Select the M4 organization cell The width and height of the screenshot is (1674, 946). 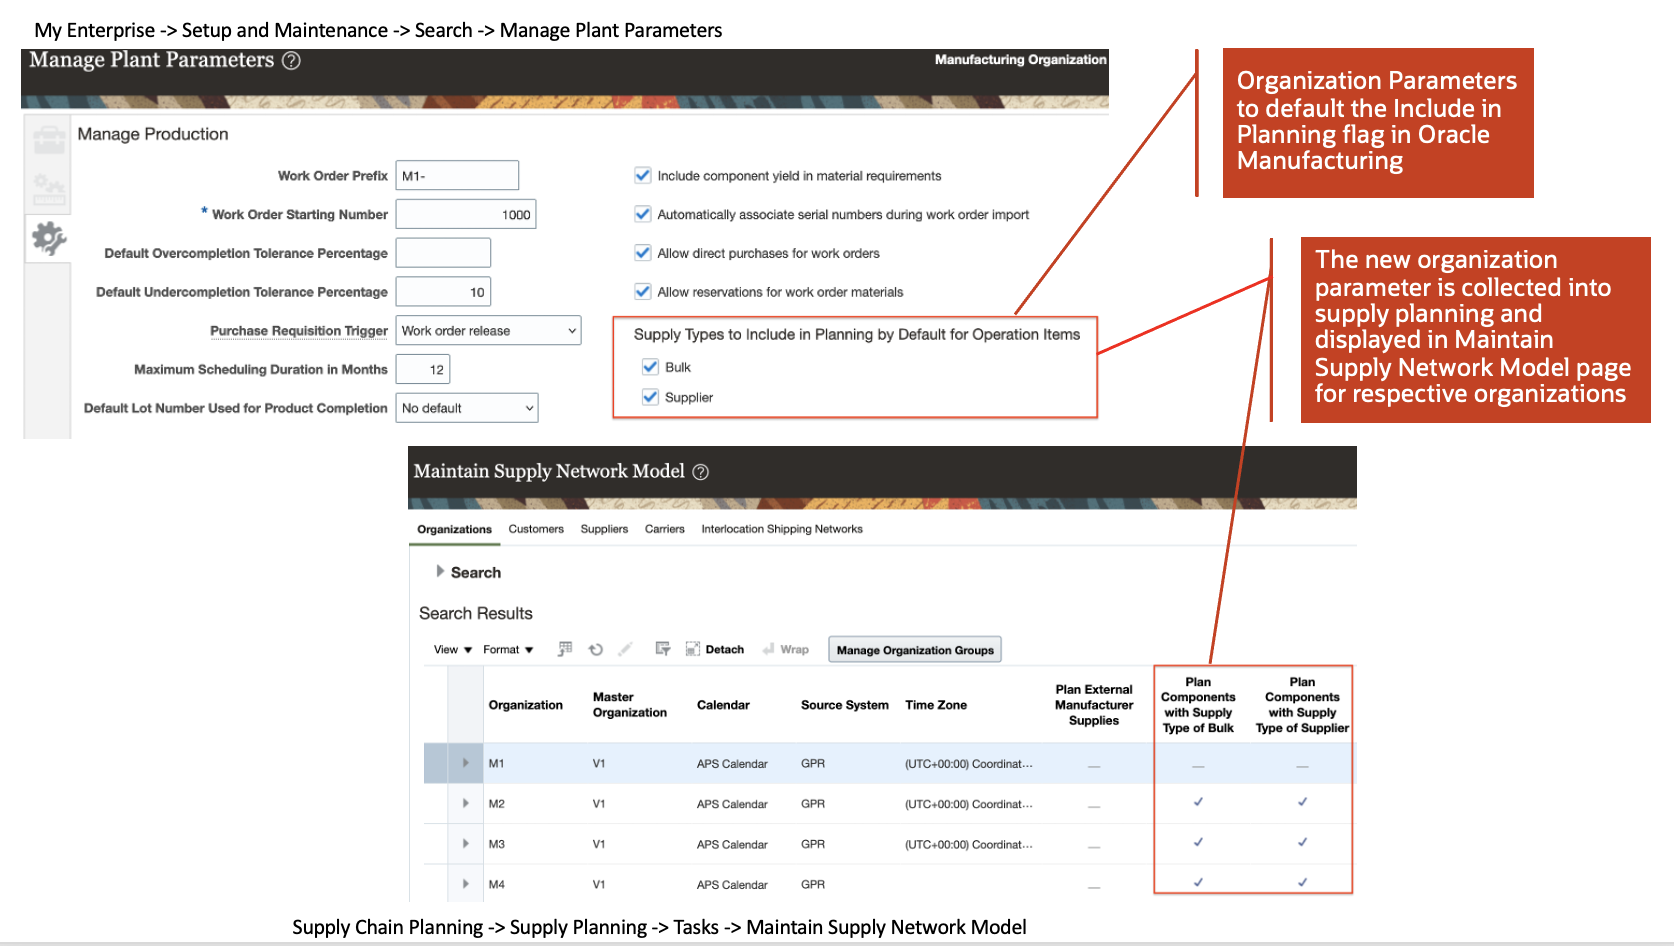click(497, 884)
